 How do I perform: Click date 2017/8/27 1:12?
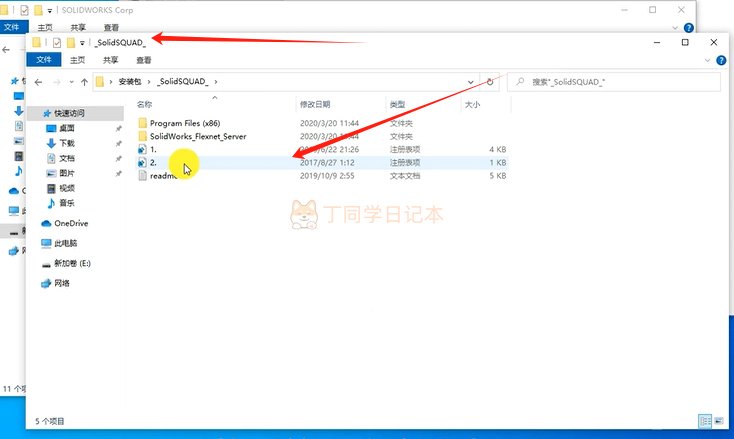point(327,162)
